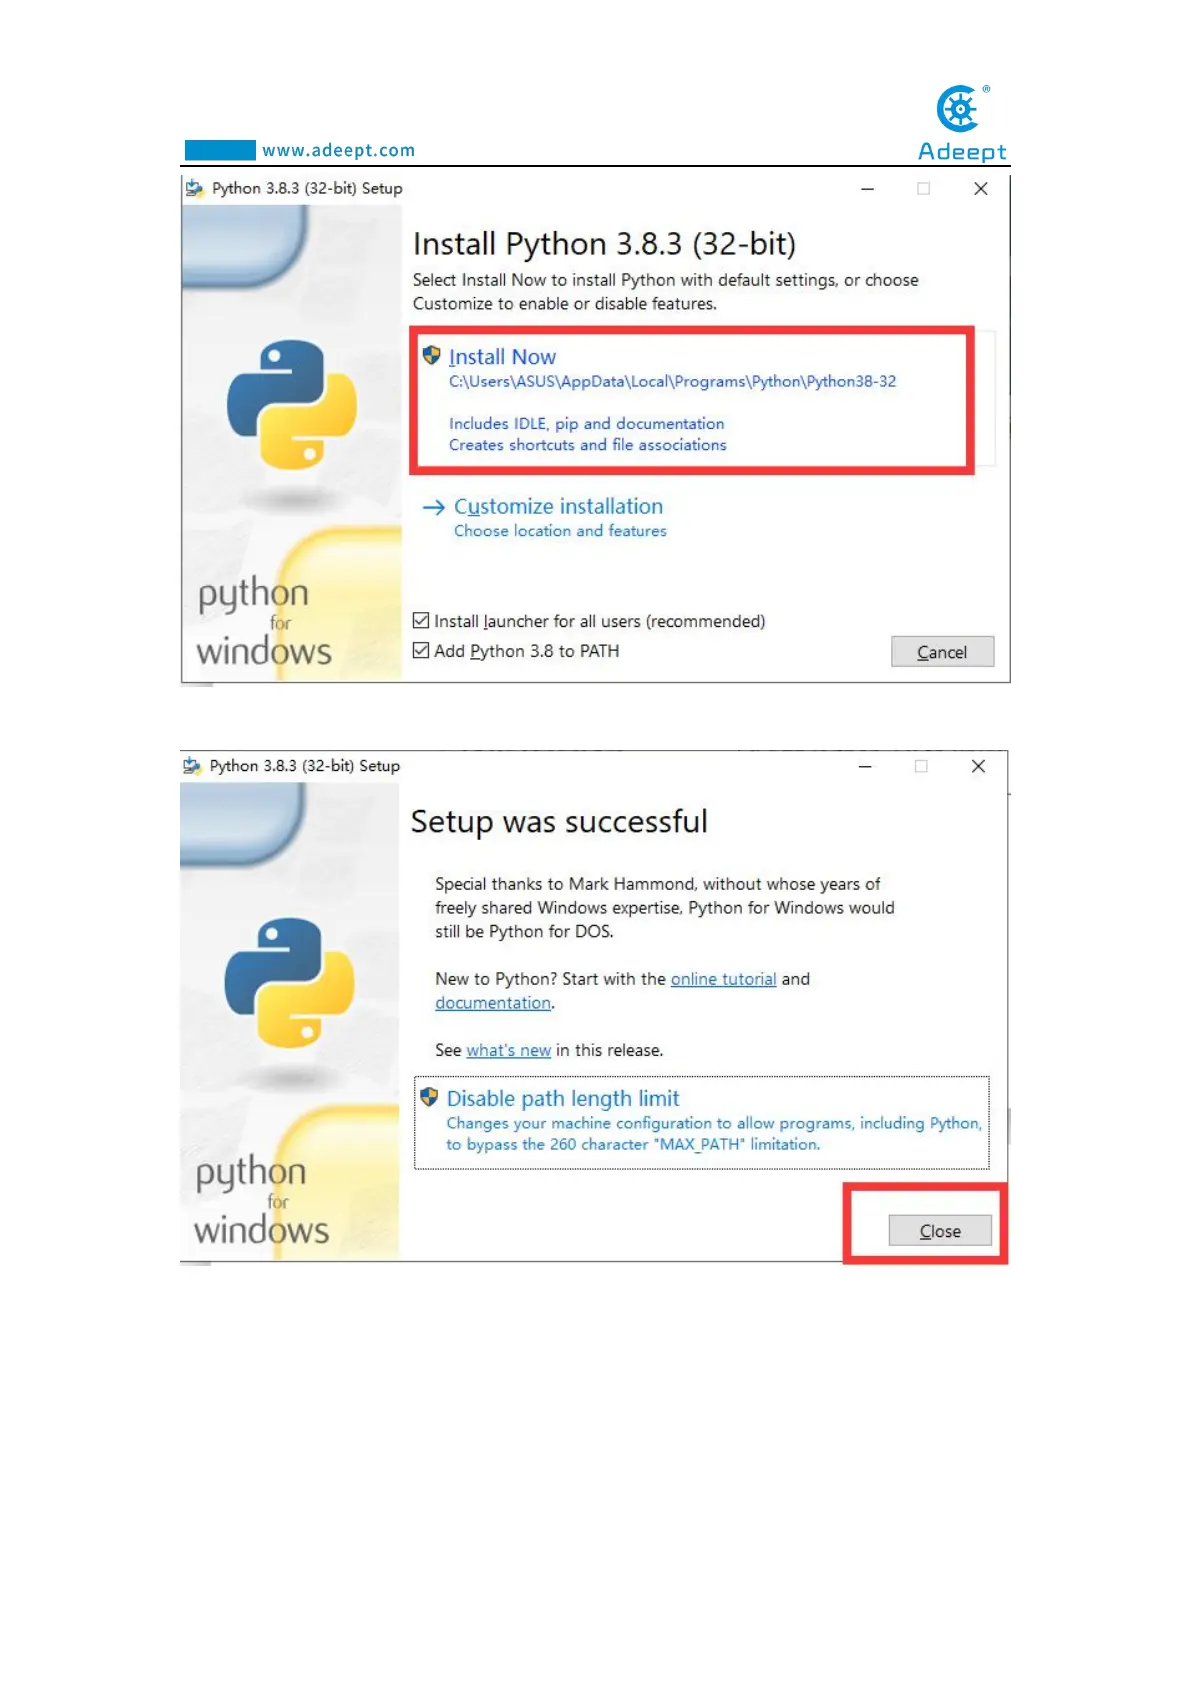This screenshot has width=1191, height=1684.
Task: Open the online tutorial link
Action: click(x=723, y=979)
